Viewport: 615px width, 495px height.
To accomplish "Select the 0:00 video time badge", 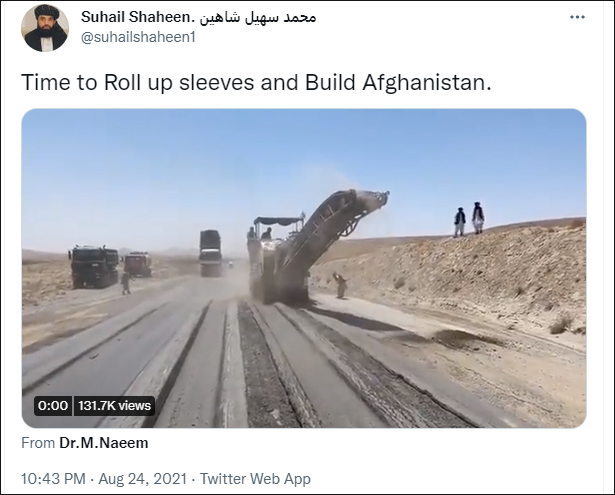I will tap(53, 406).
